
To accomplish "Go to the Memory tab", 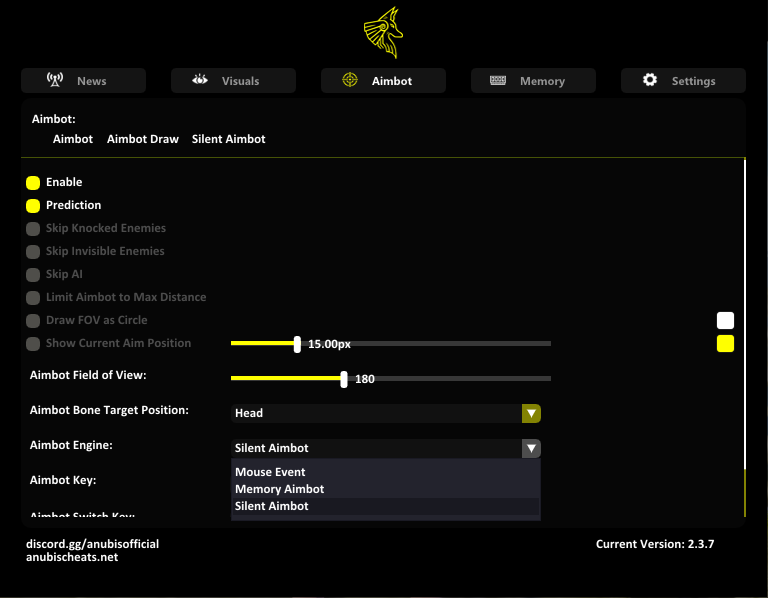I will pos(533,80).
